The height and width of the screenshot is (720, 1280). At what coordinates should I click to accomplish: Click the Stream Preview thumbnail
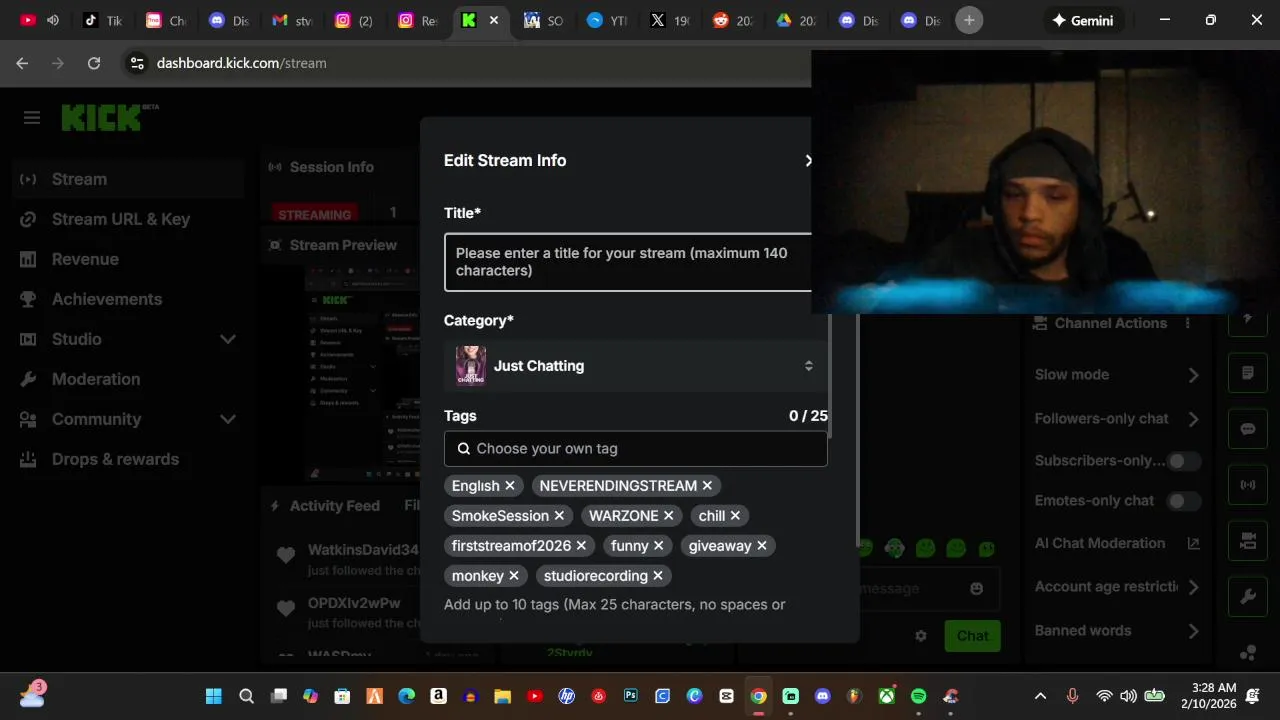tap(363, 374)
